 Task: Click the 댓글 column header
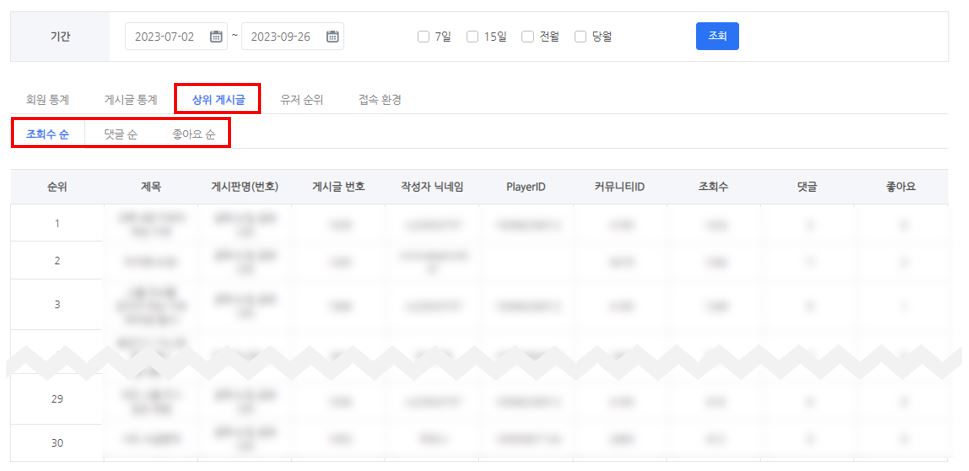click(807, 187)
